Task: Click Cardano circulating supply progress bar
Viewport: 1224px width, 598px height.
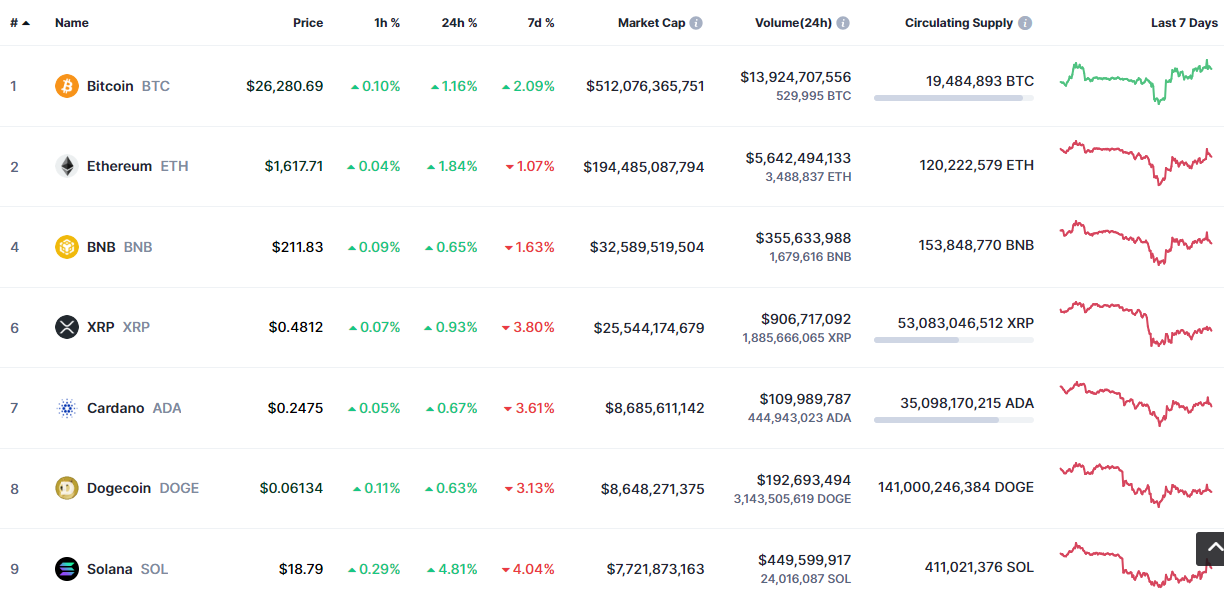Action: pyautogui.click(x=954, y=420)
